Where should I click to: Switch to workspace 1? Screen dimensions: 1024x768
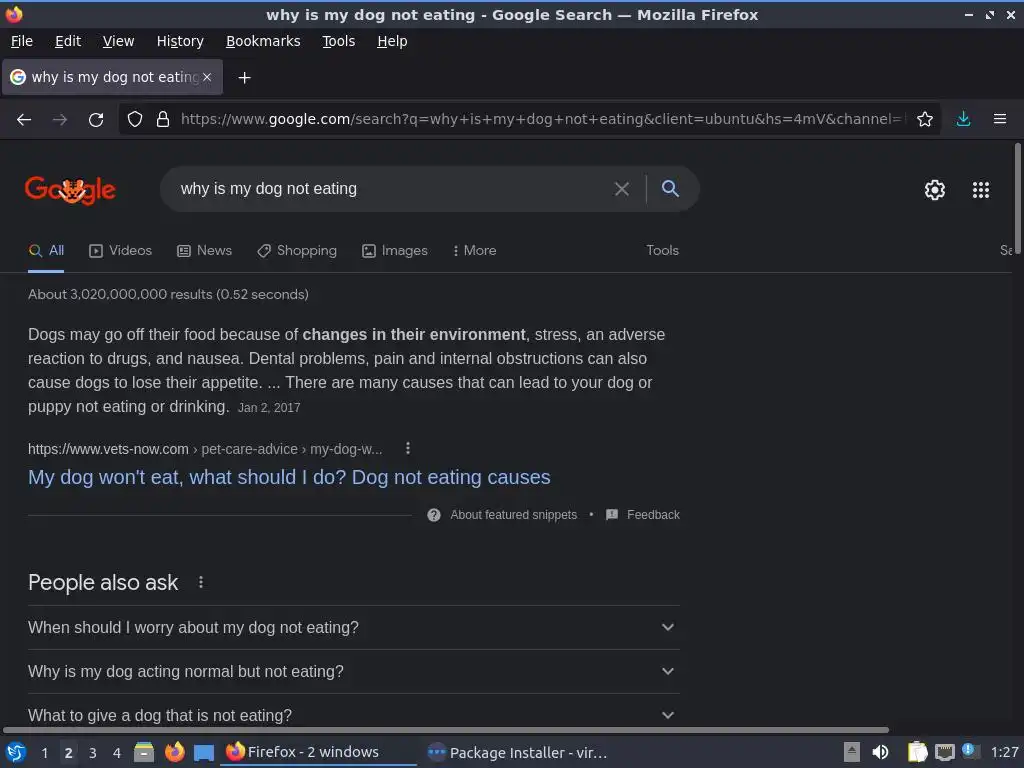click(44, 753)
